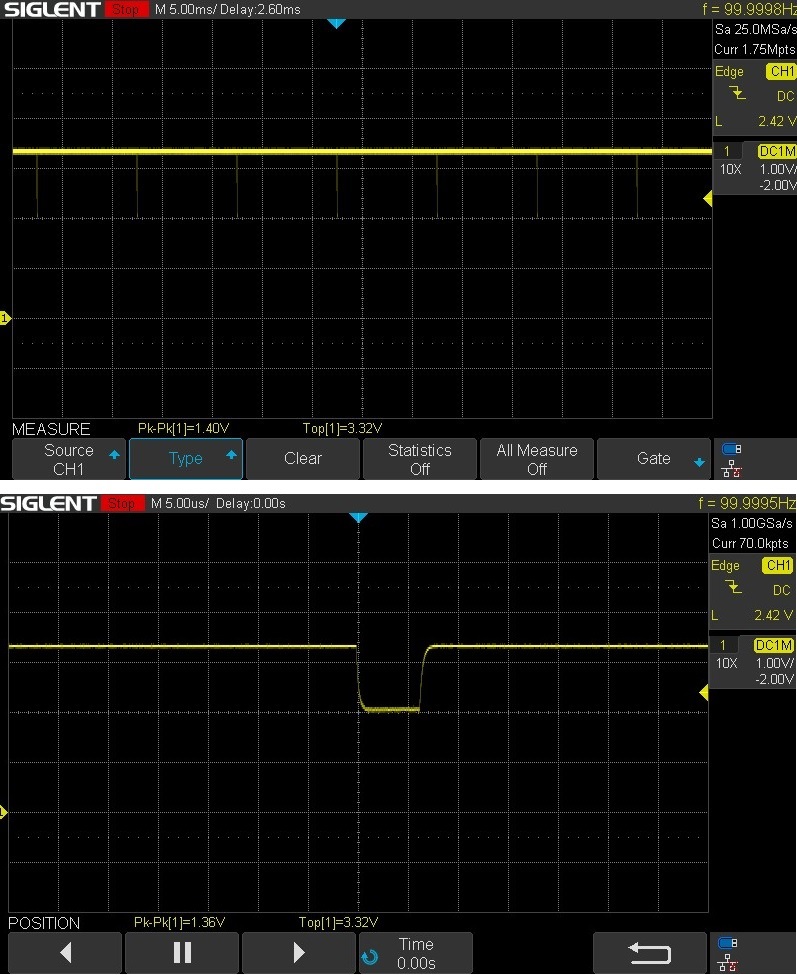The width and height of the screenshot is (797, 975).
Task: Click the rewind left arrow button
Action: pos(65,953)
